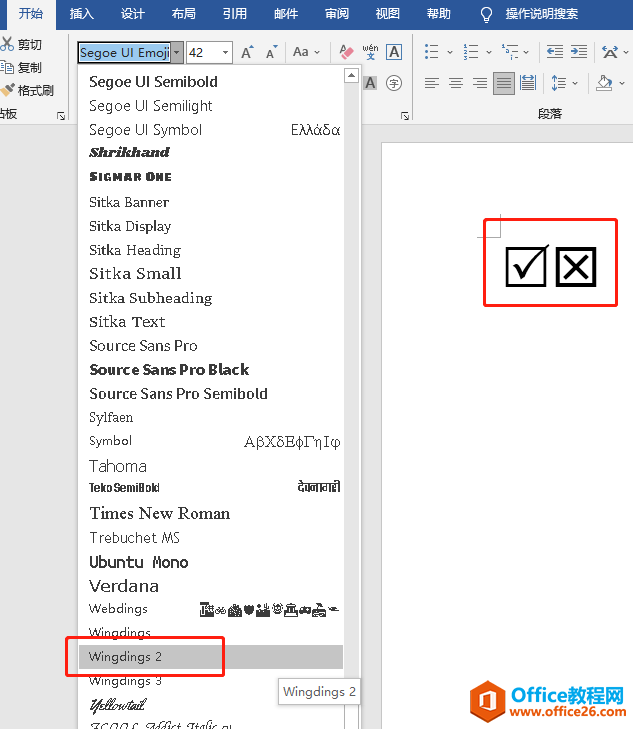
Task: Click the line spacing icon
Action: 558,83
